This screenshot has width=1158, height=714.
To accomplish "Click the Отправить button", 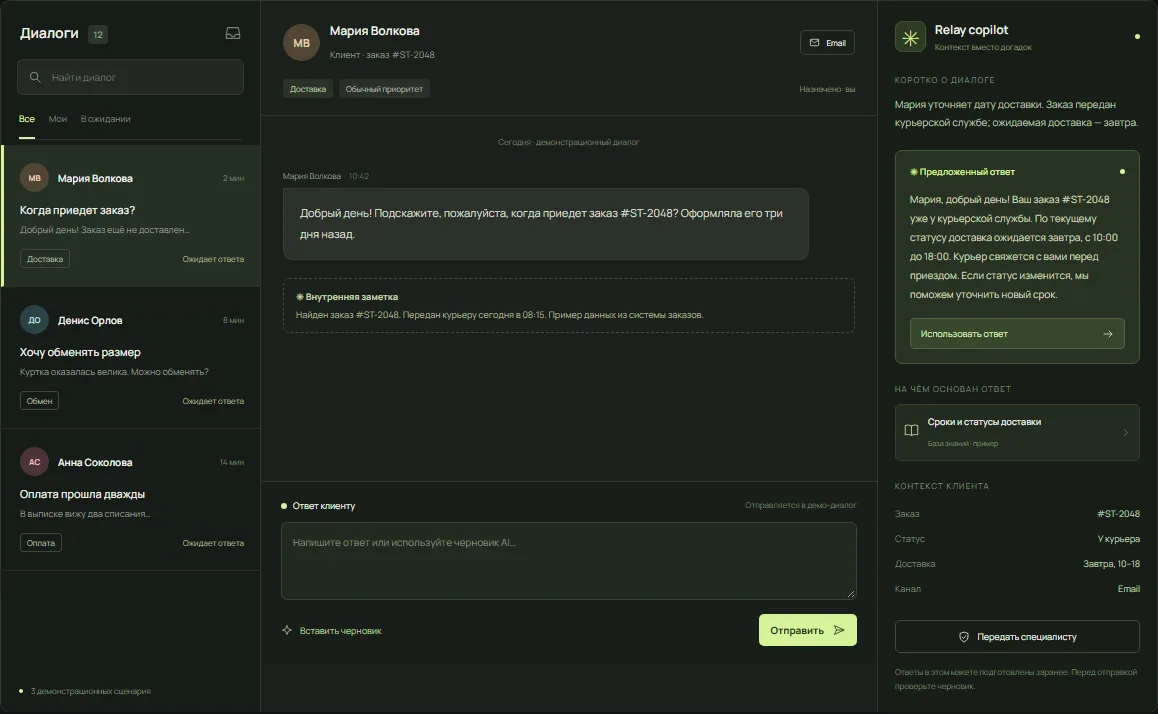I will pos(807,630).
